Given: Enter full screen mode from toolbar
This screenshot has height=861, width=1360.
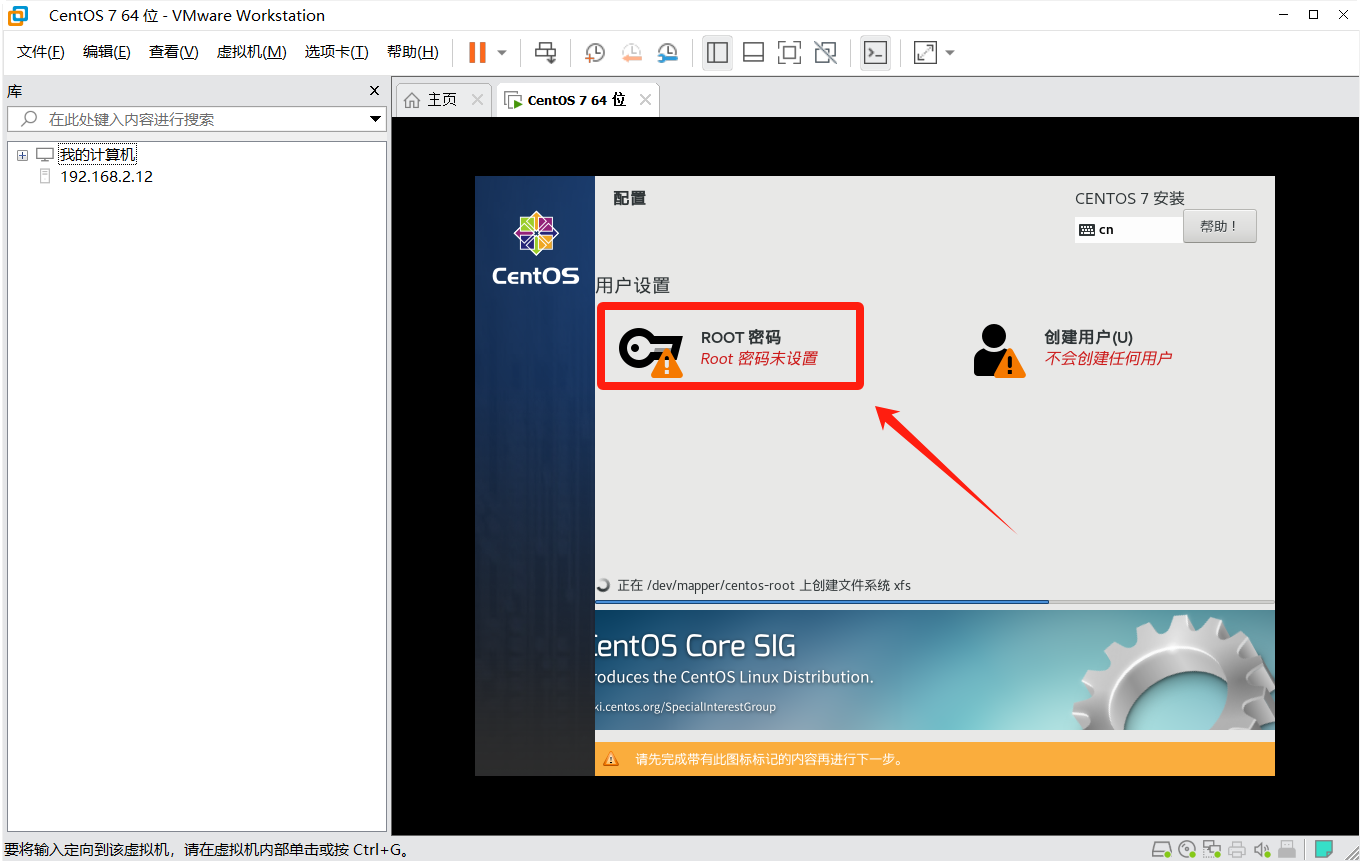Looking at the screenshot, I should (x=789, y=52).
